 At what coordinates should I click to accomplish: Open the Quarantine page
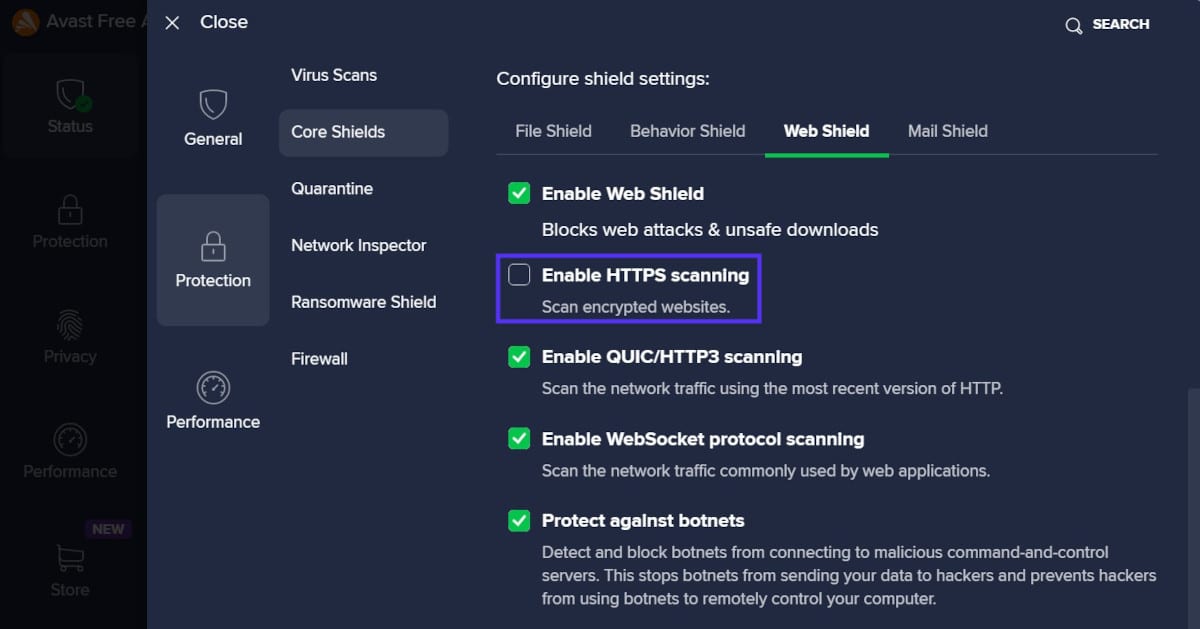(332, 188)
